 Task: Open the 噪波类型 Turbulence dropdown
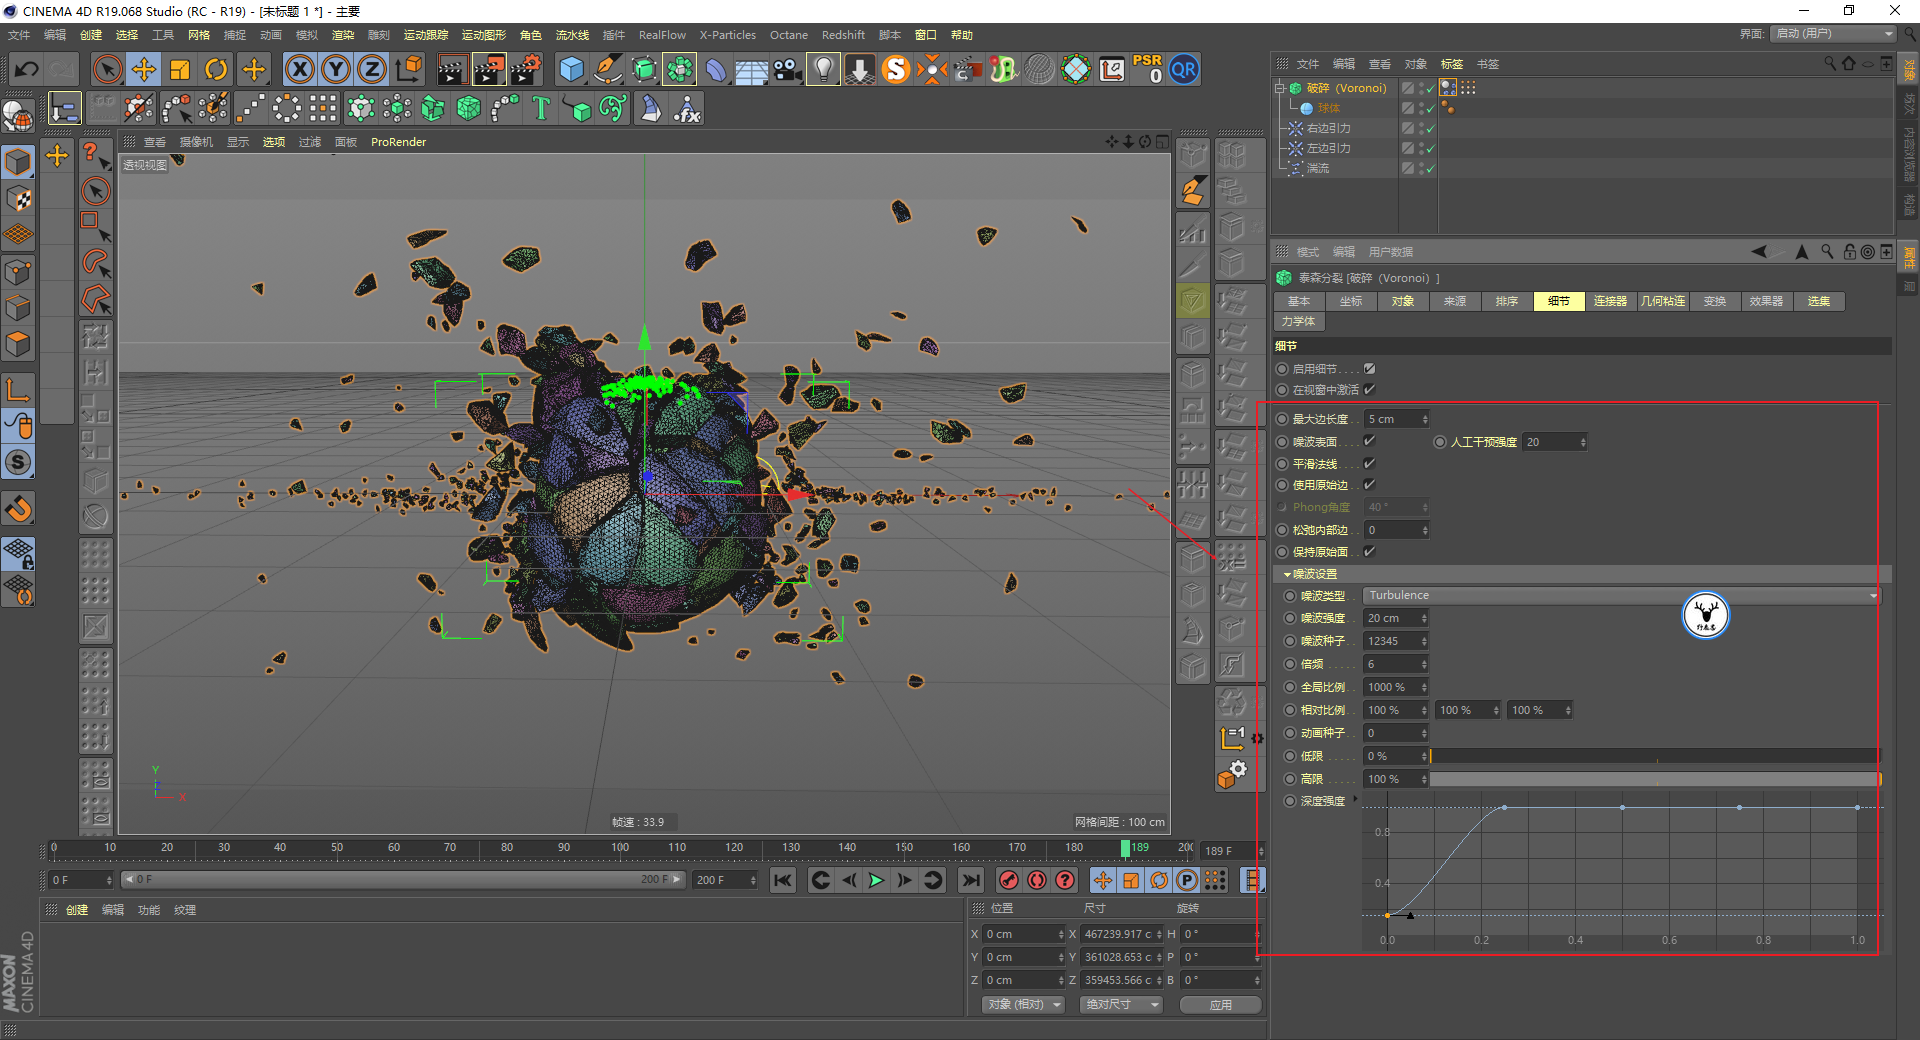[1621, 596]
